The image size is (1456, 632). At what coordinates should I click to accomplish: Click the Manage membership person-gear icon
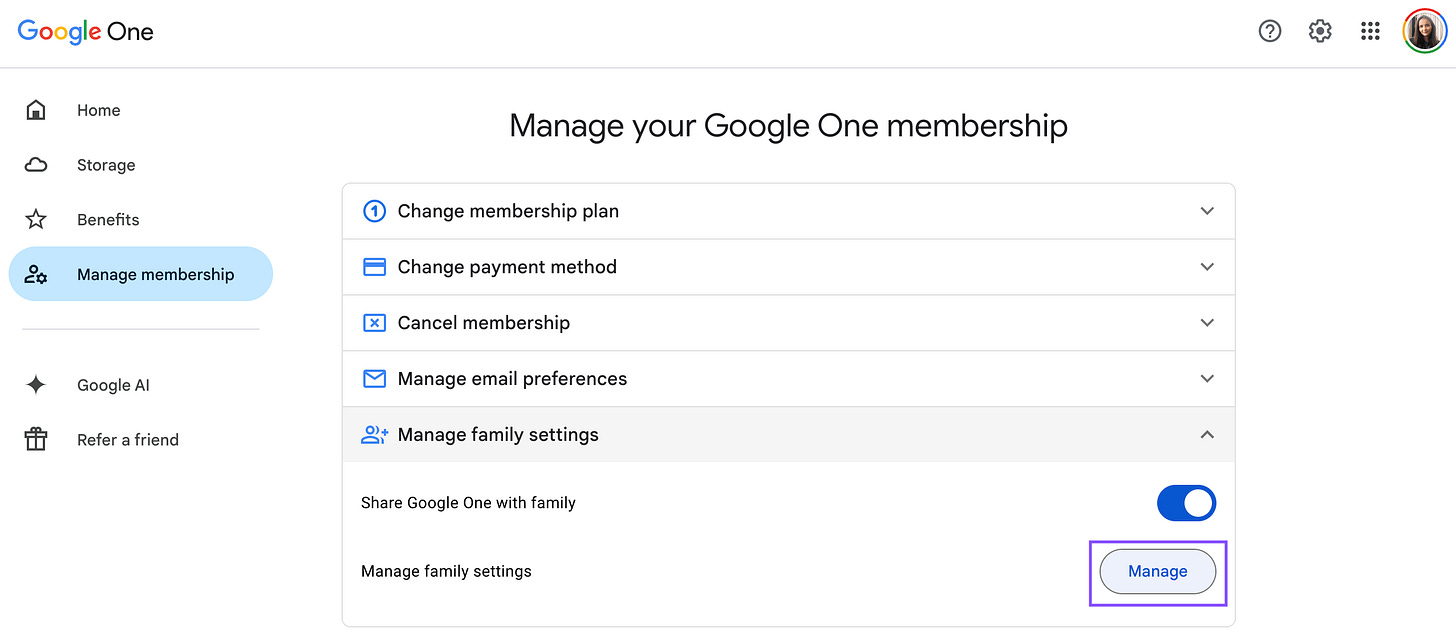point(36,273)
